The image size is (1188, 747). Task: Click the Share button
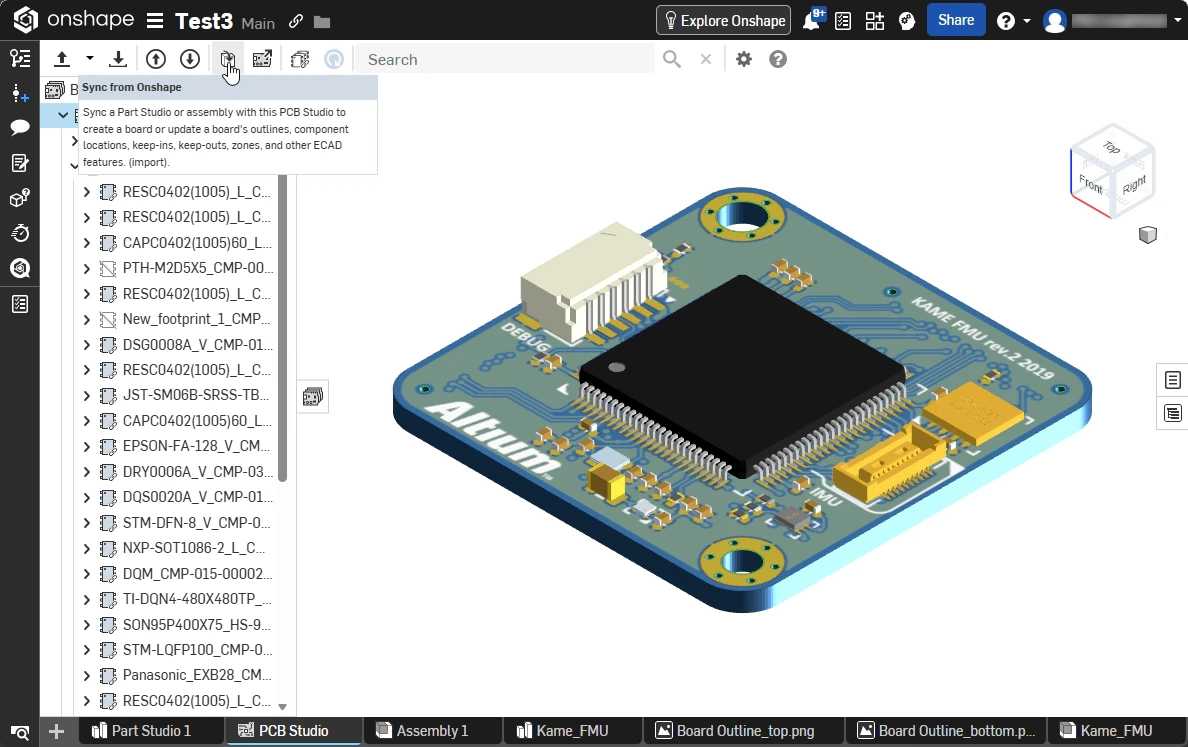coord(955,20)
